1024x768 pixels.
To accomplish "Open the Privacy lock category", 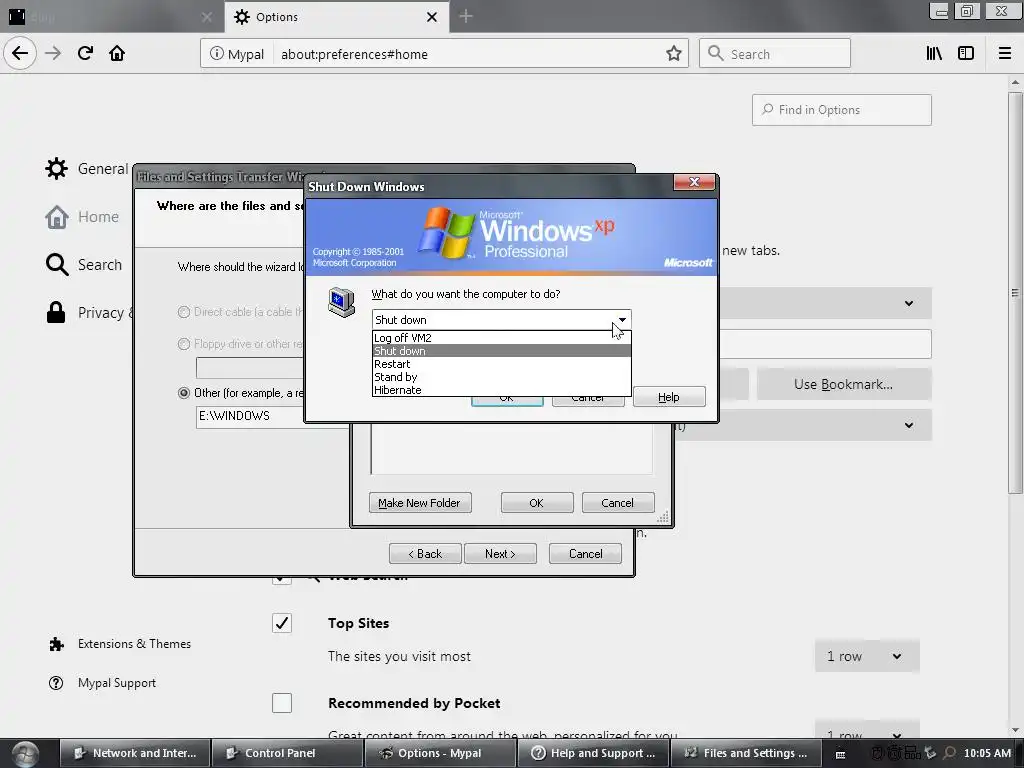I will point(88,313).
